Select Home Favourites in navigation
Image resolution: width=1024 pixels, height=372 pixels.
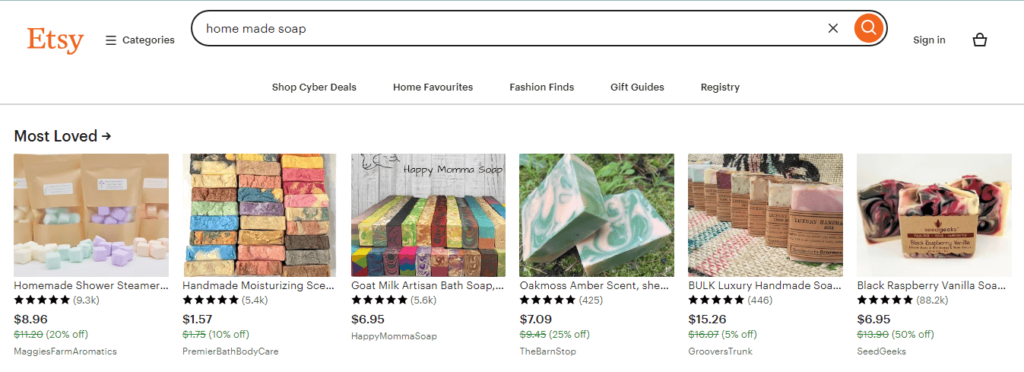432,87
